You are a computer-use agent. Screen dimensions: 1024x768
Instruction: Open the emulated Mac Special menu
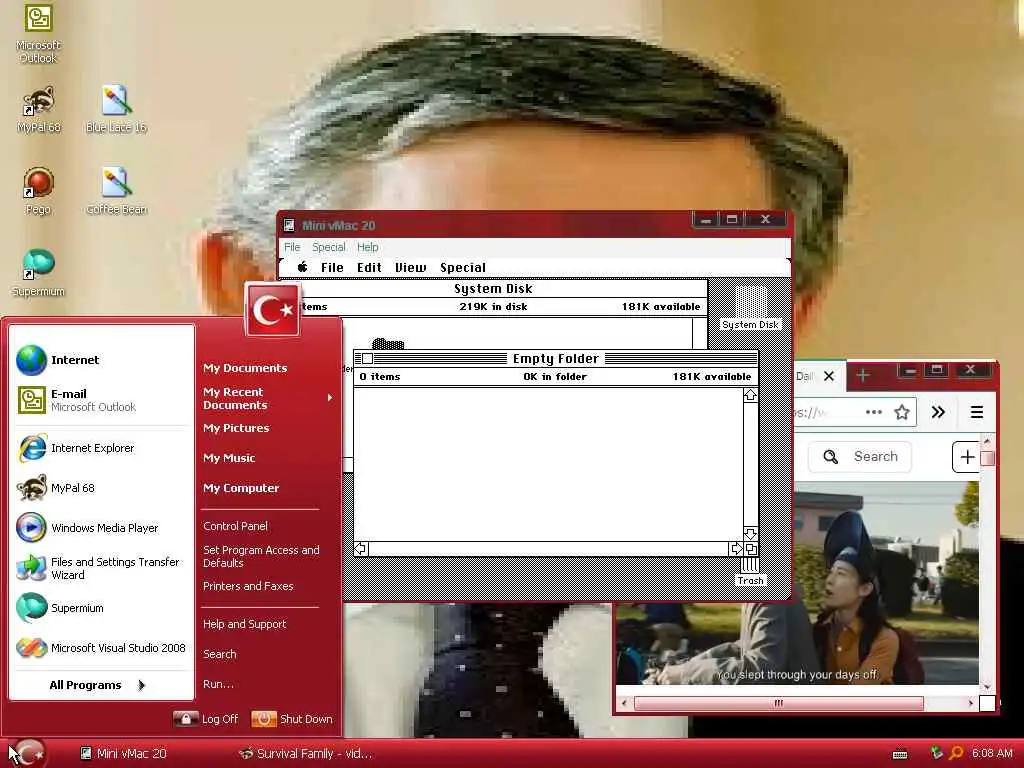(x=462, y=267)
